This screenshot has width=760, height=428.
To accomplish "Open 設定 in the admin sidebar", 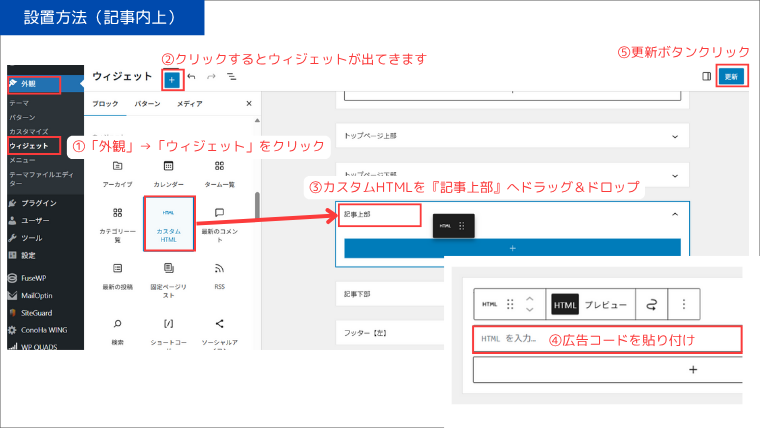I will coord(28,255).
